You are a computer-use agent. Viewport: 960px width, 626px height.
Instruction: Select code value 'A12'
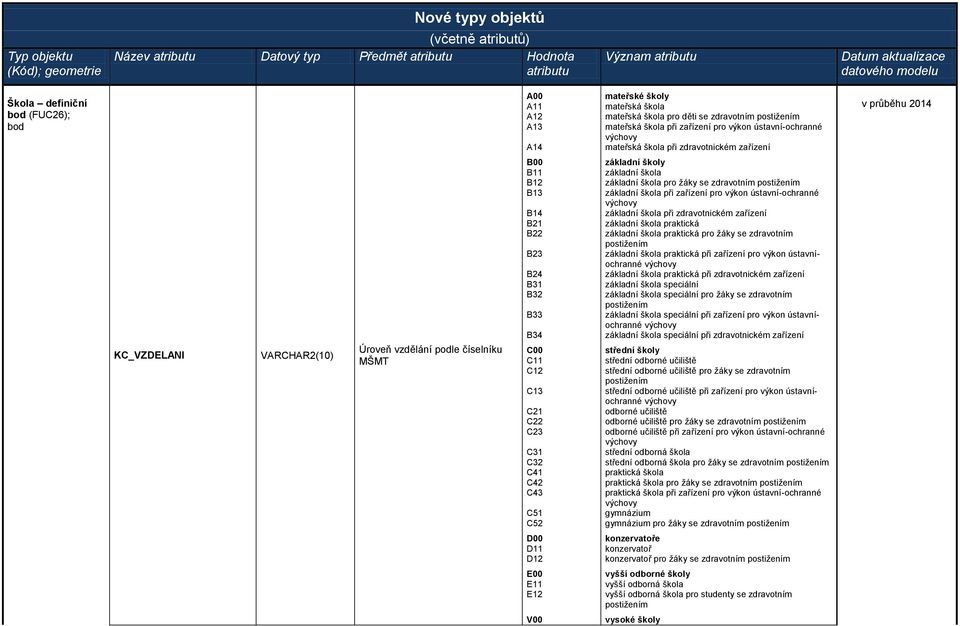point(534,116)
